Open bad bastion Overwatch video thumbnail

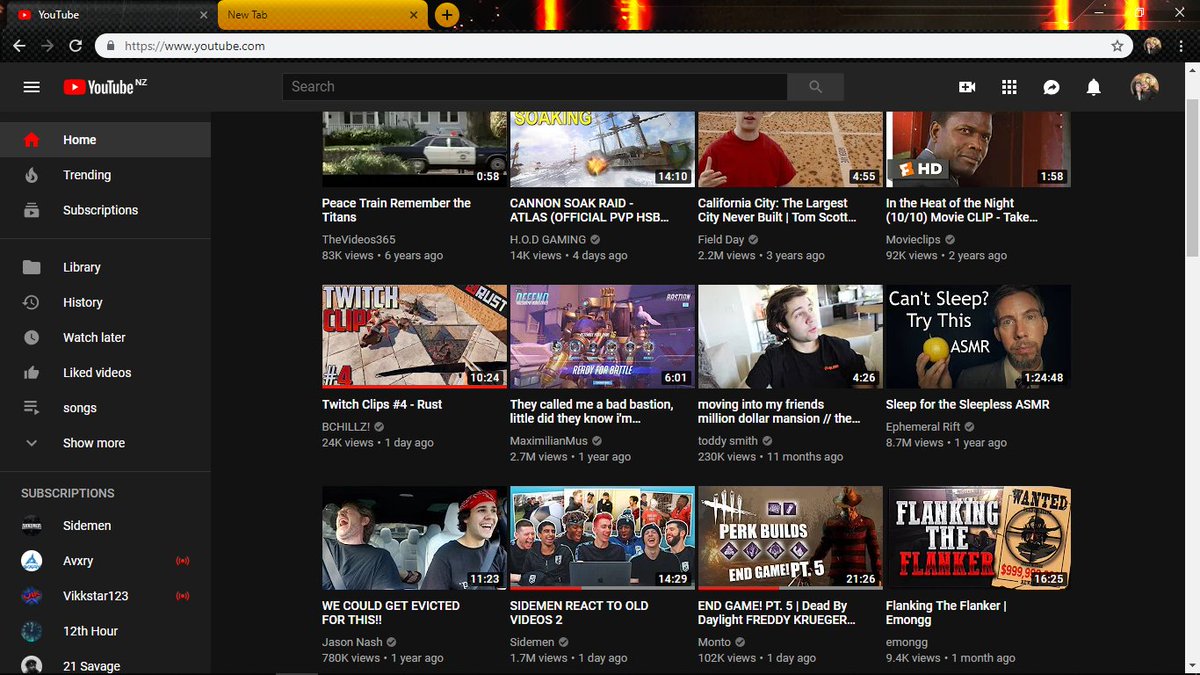click(x=602, y=336)
